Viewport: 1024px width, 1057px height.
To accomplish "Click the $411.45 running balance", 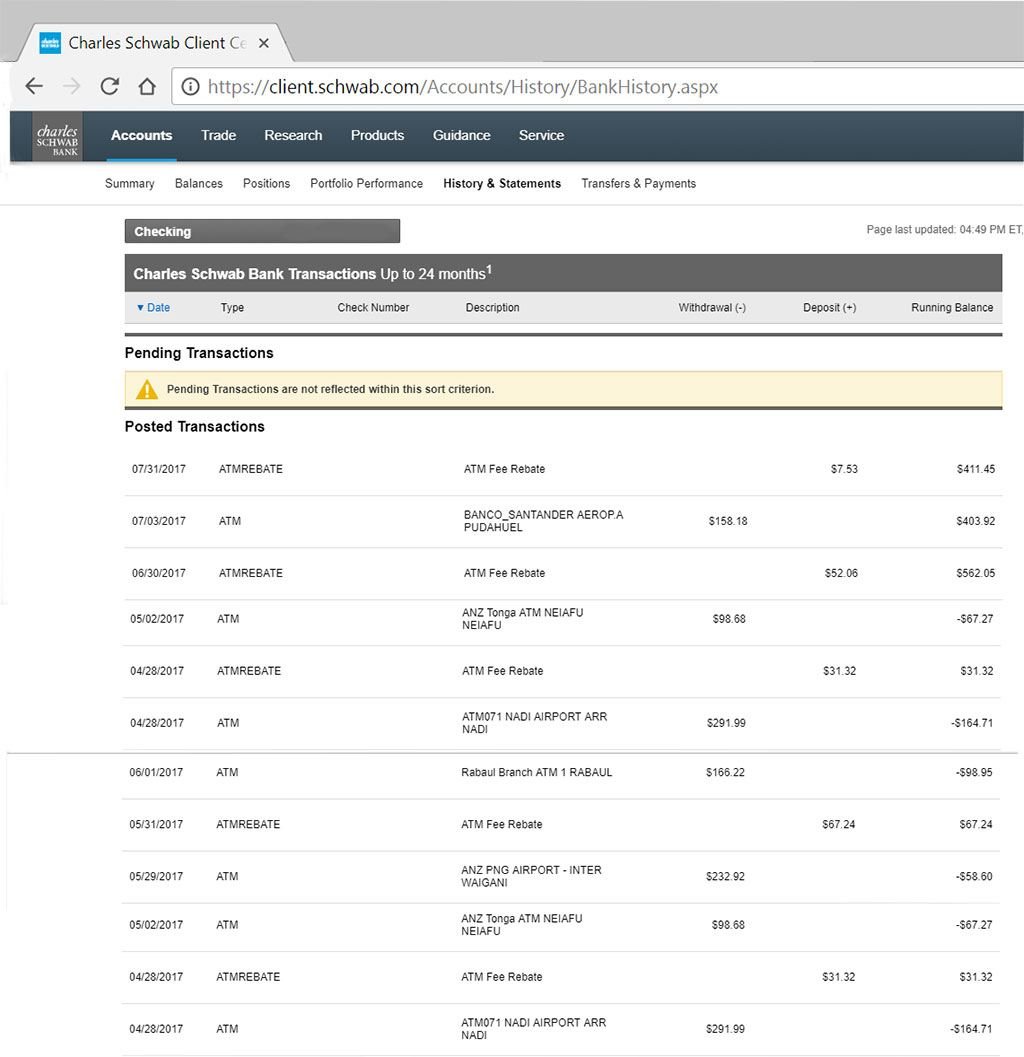I will tap(975, 469).
